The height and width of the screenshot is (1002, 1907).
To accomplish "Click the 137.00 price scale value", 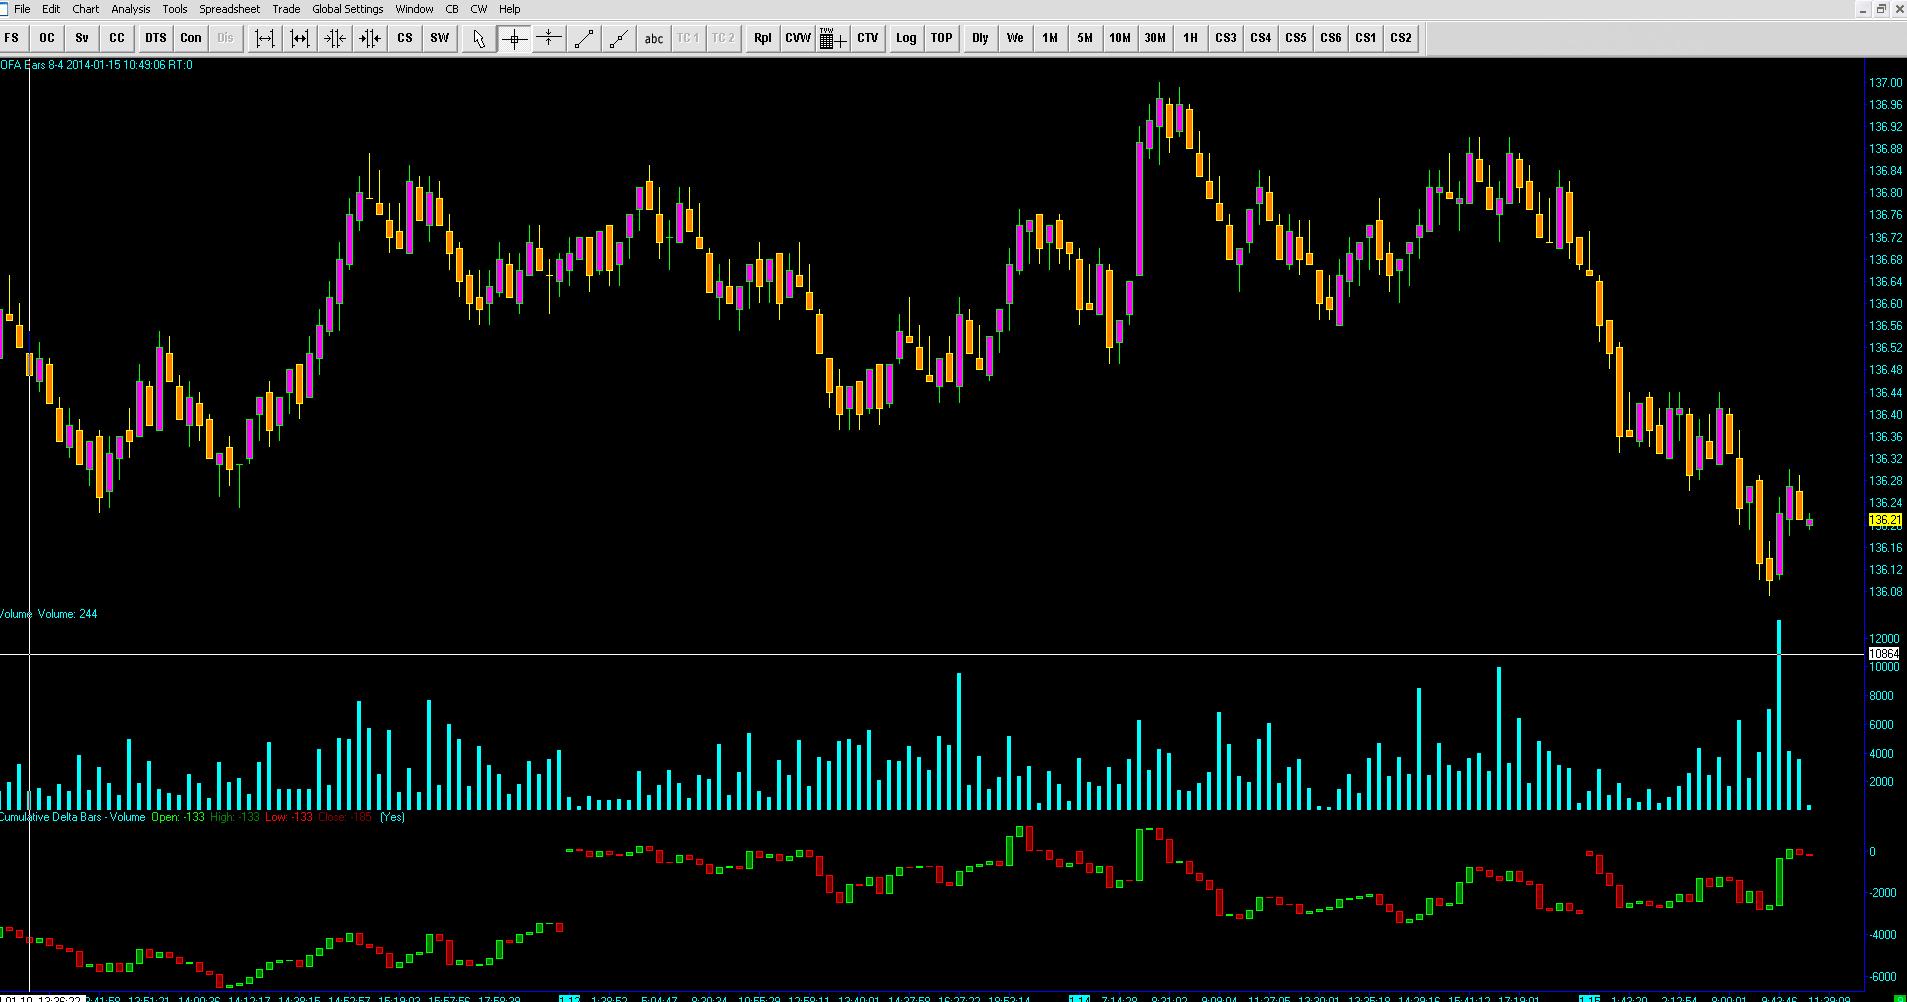I will [1885, 83].
